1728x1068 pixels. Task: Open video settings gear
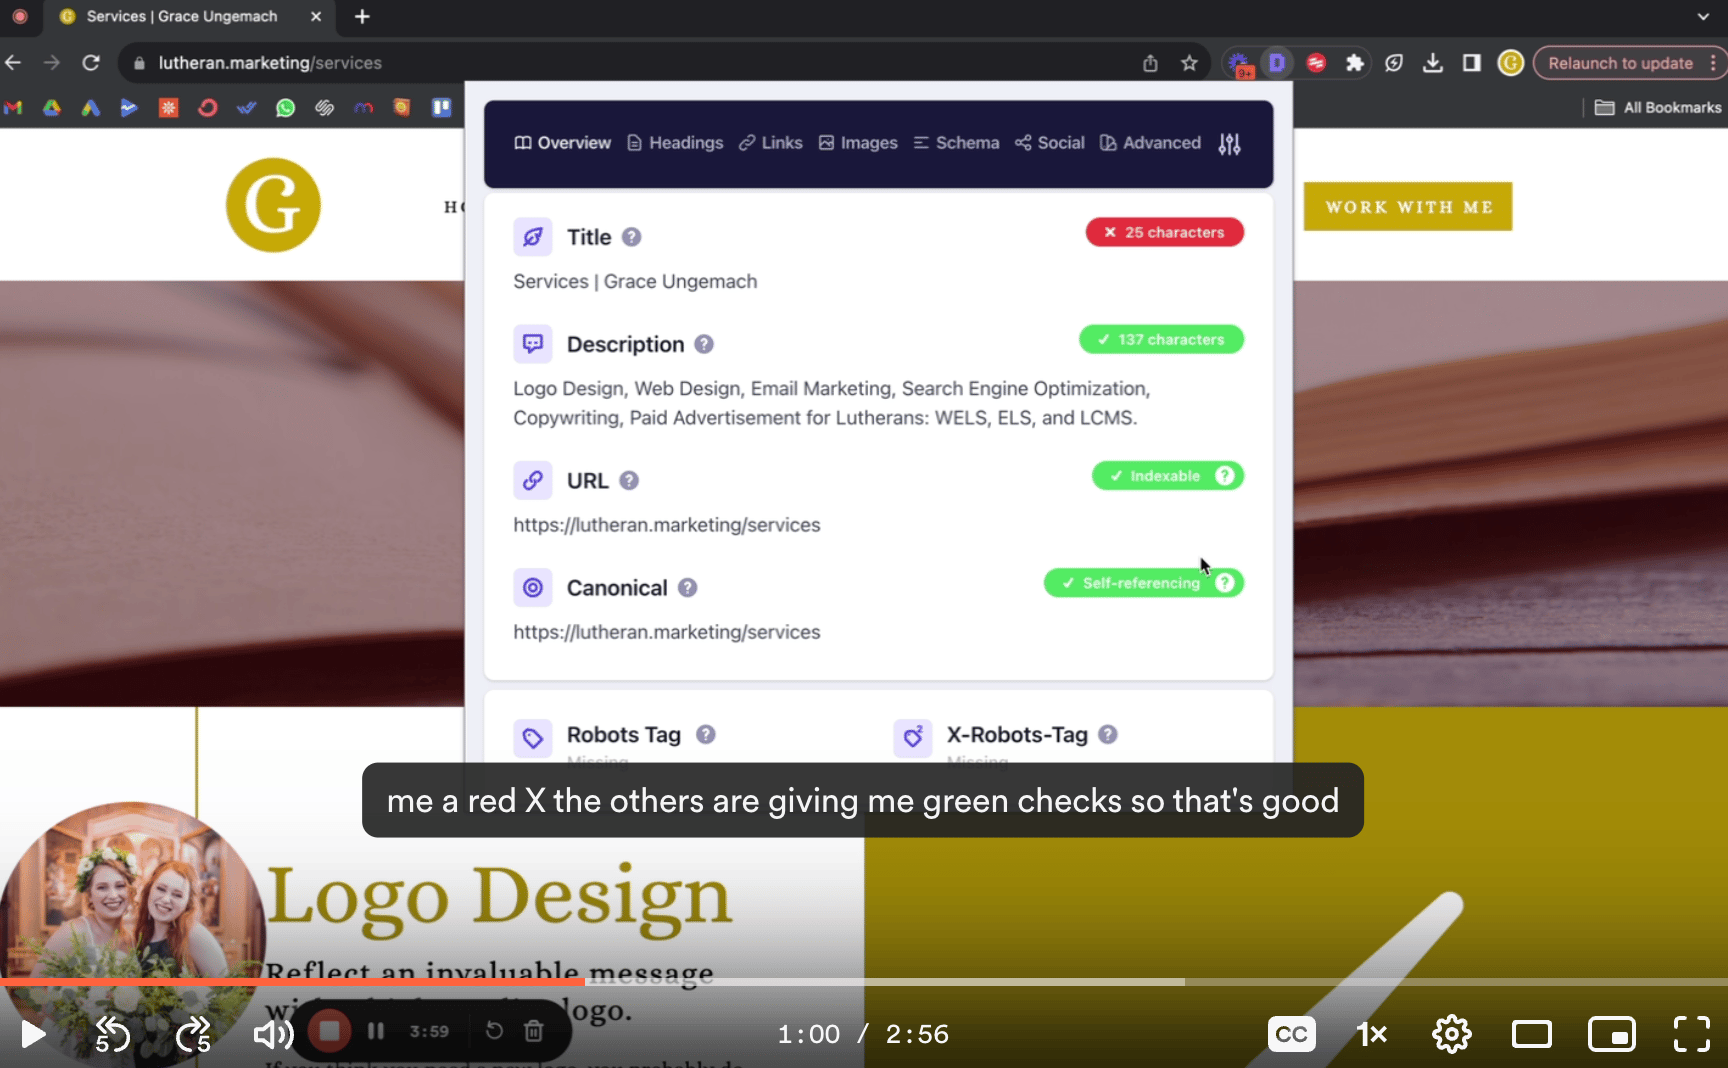1451,1034
